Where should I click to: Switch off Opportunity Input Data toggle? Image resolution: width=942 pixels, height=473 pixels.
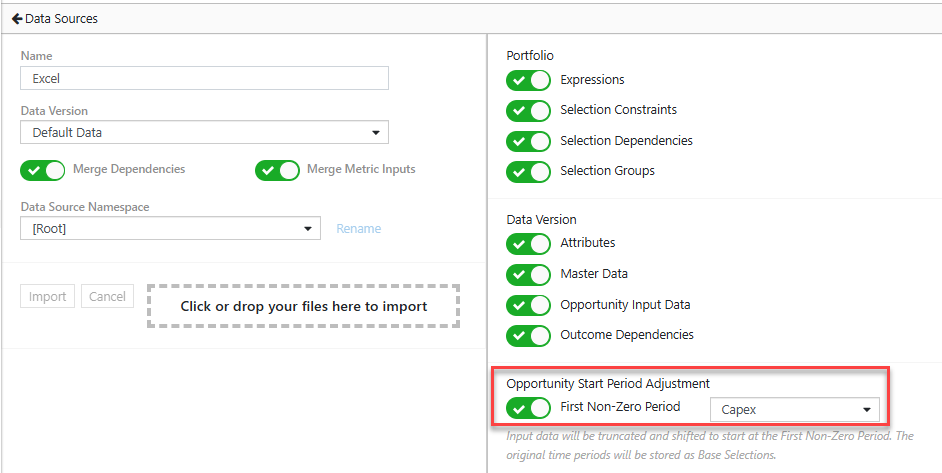click(528, 305)
